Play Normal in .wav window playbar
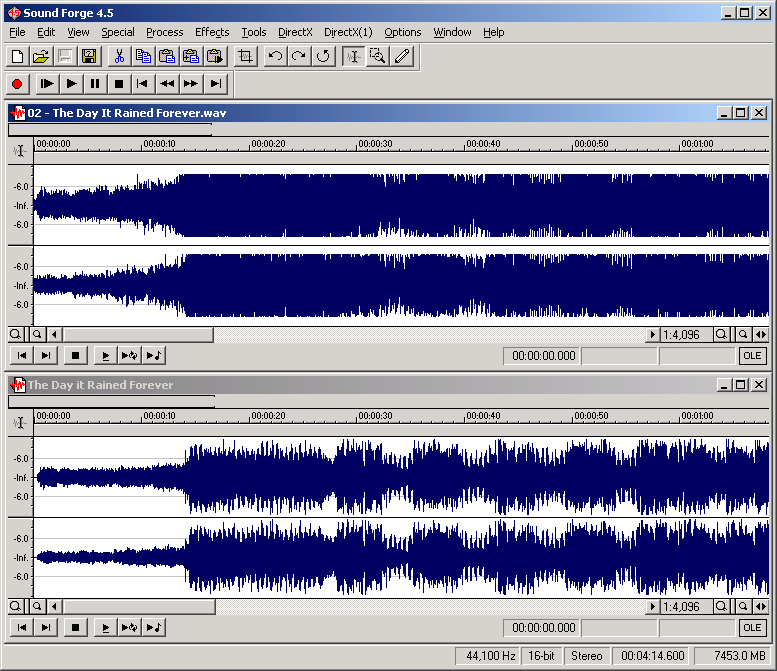This screenshot has height=671, width=777. click(105, 355)
